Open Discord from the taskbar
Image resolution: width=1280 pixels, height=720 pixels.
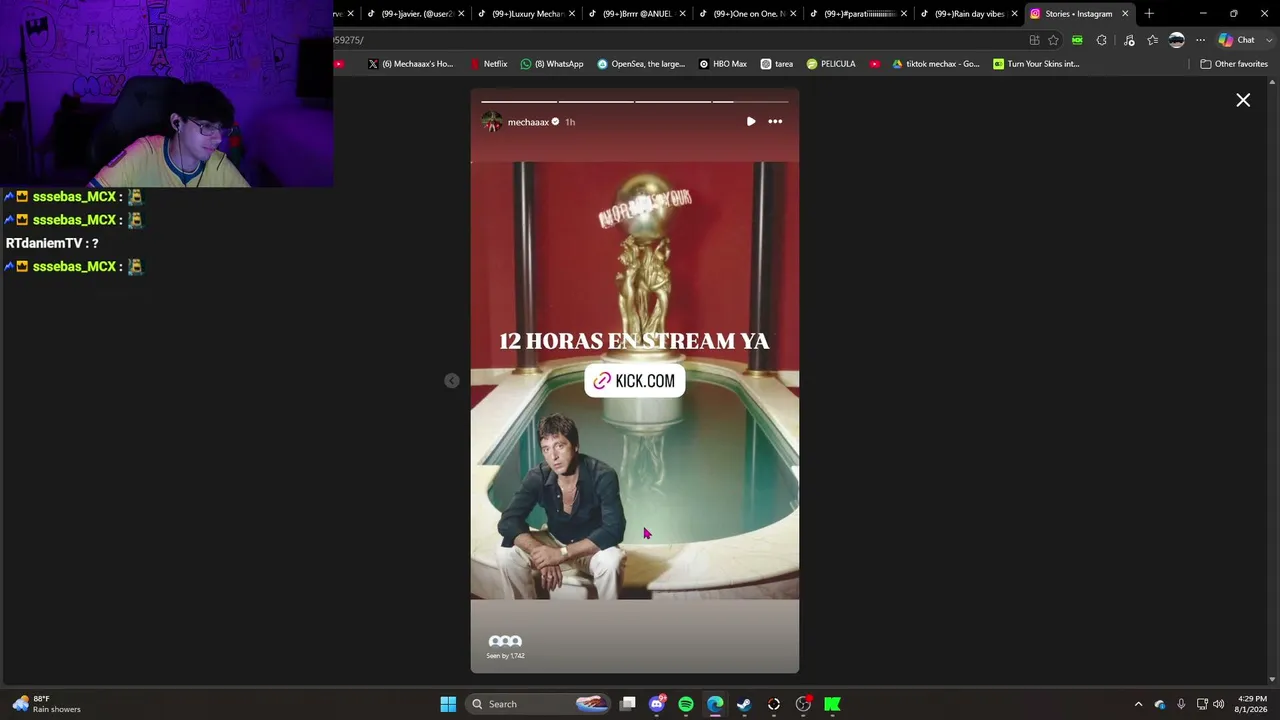click(657, 704)
